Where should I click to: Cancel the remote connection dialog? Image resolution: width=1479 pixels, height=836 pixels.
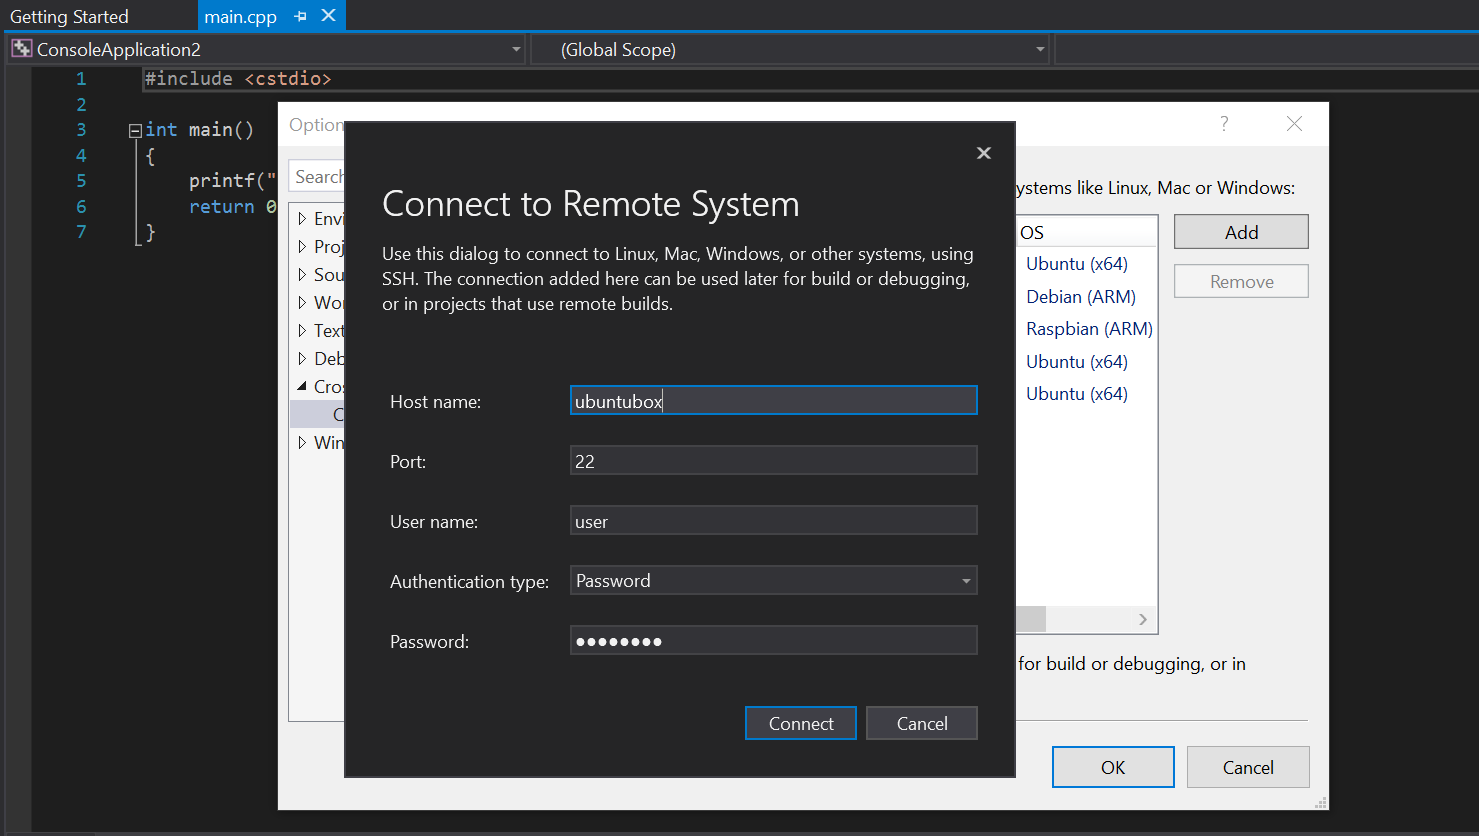coord(922,723)
